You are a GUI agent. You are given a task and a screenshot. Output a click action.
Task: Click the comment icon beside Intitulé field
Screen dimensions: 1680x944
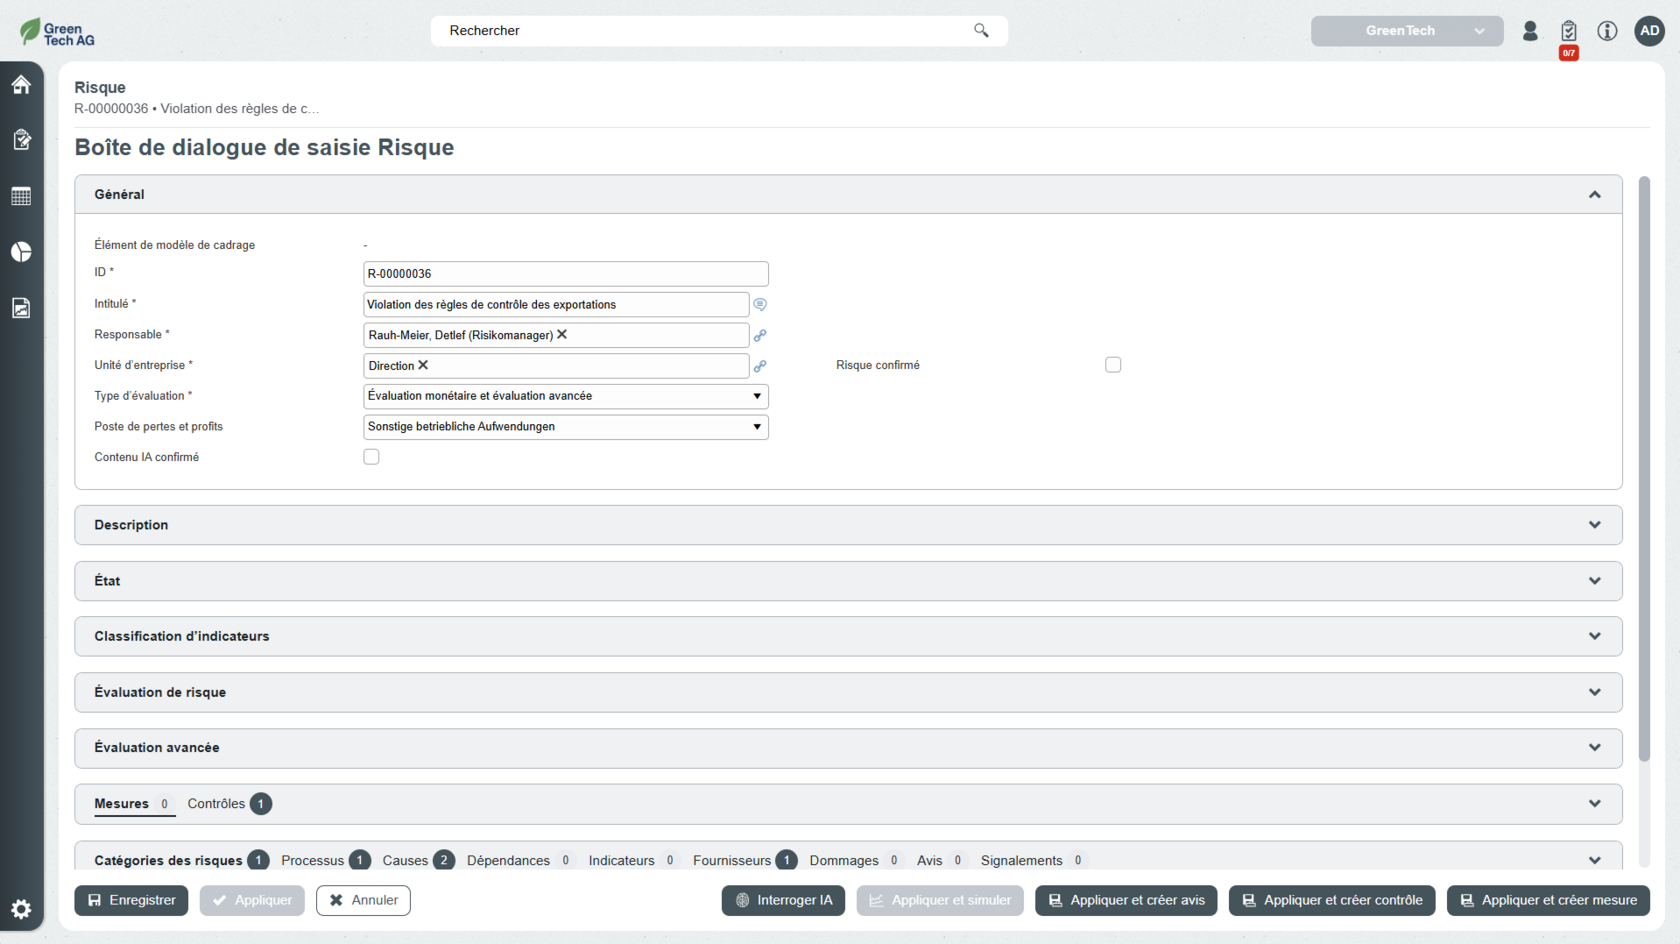760,305
